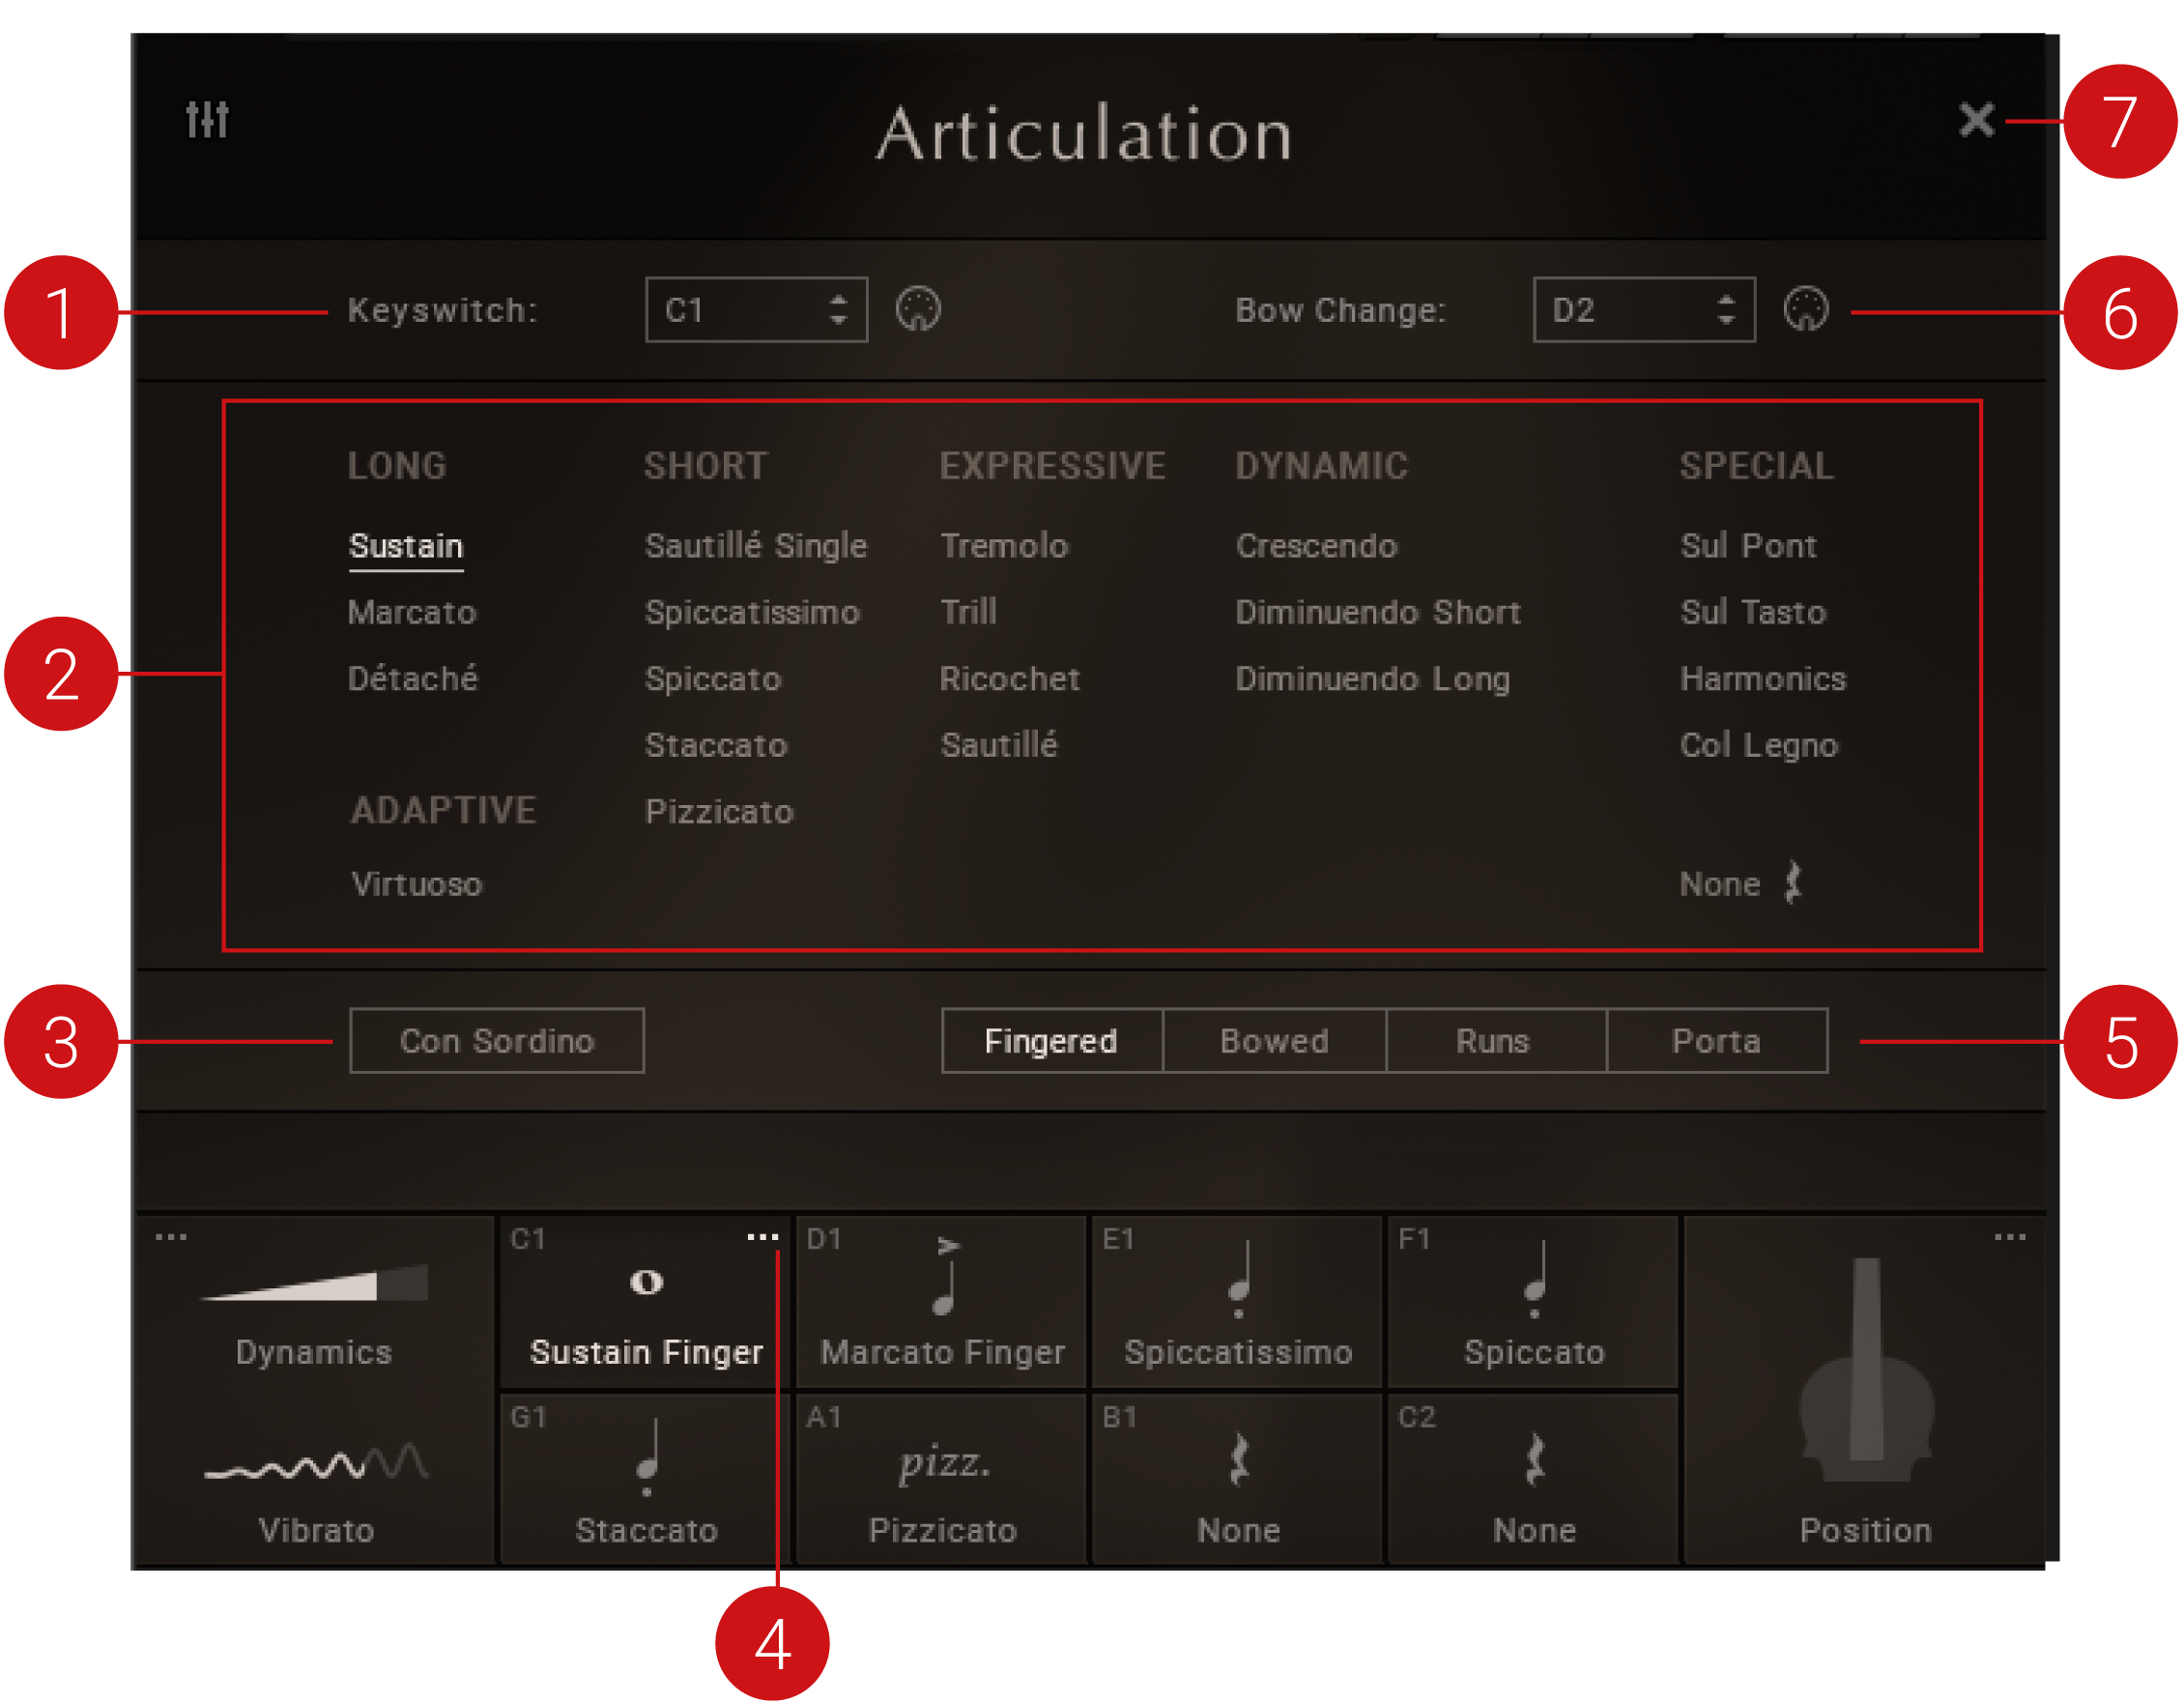Enable the Porta legato mode
The height and width of the screenshot is (1703, 2184).
point(1716,1041)
